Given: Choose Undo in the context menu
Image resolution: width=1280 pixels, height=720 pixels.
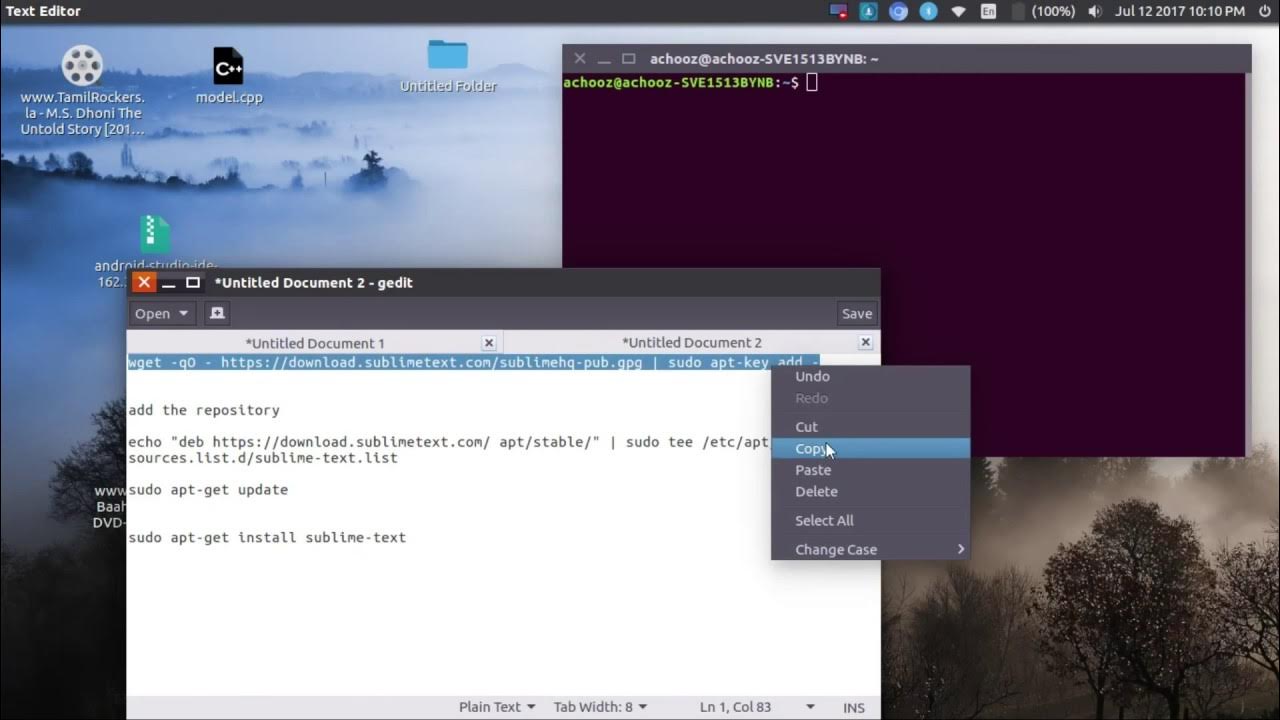Looking at the screenshot, I should pyautogui.click(x=870, y=377).
